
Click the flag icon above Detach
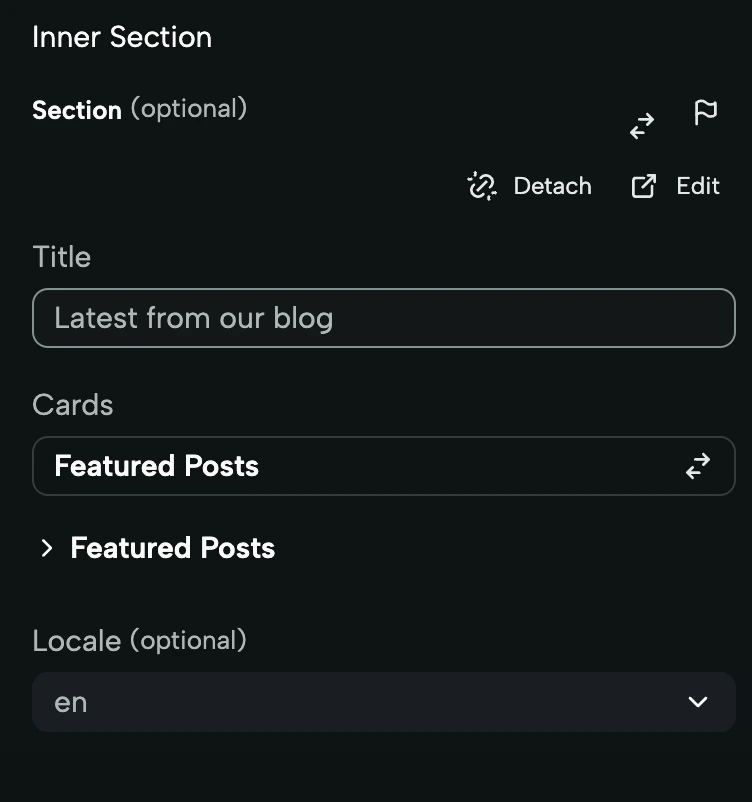pyautogui.click(x=705, y=113)
